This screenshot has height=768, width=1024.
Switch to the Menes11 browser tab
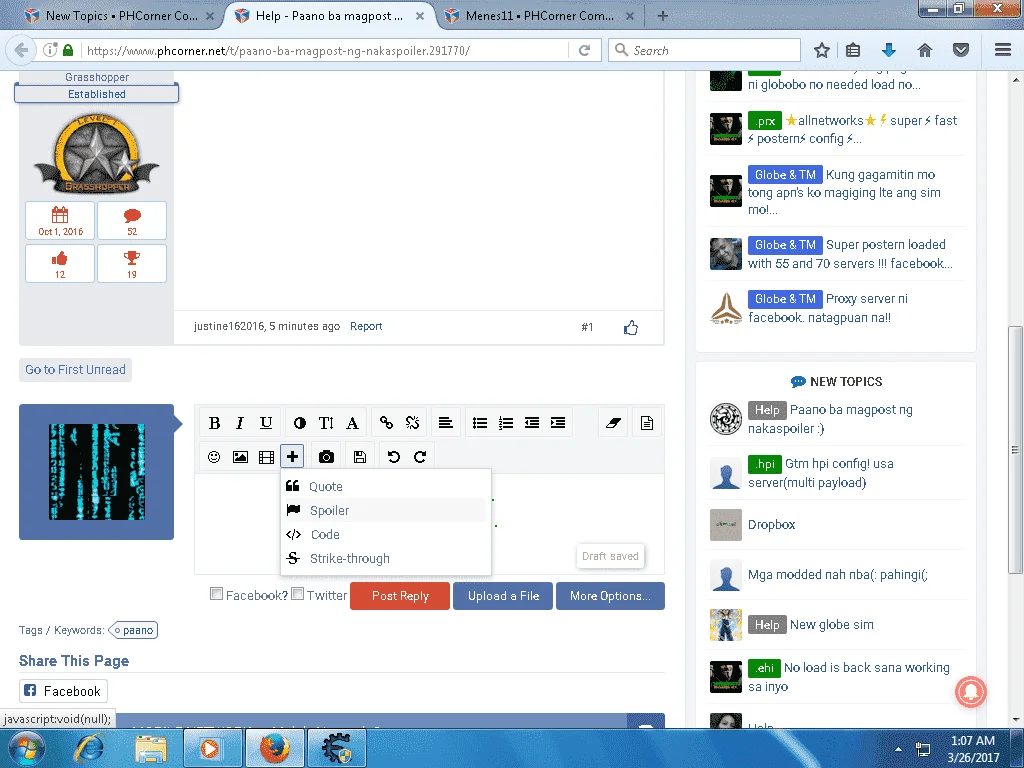tap(539, 16)
